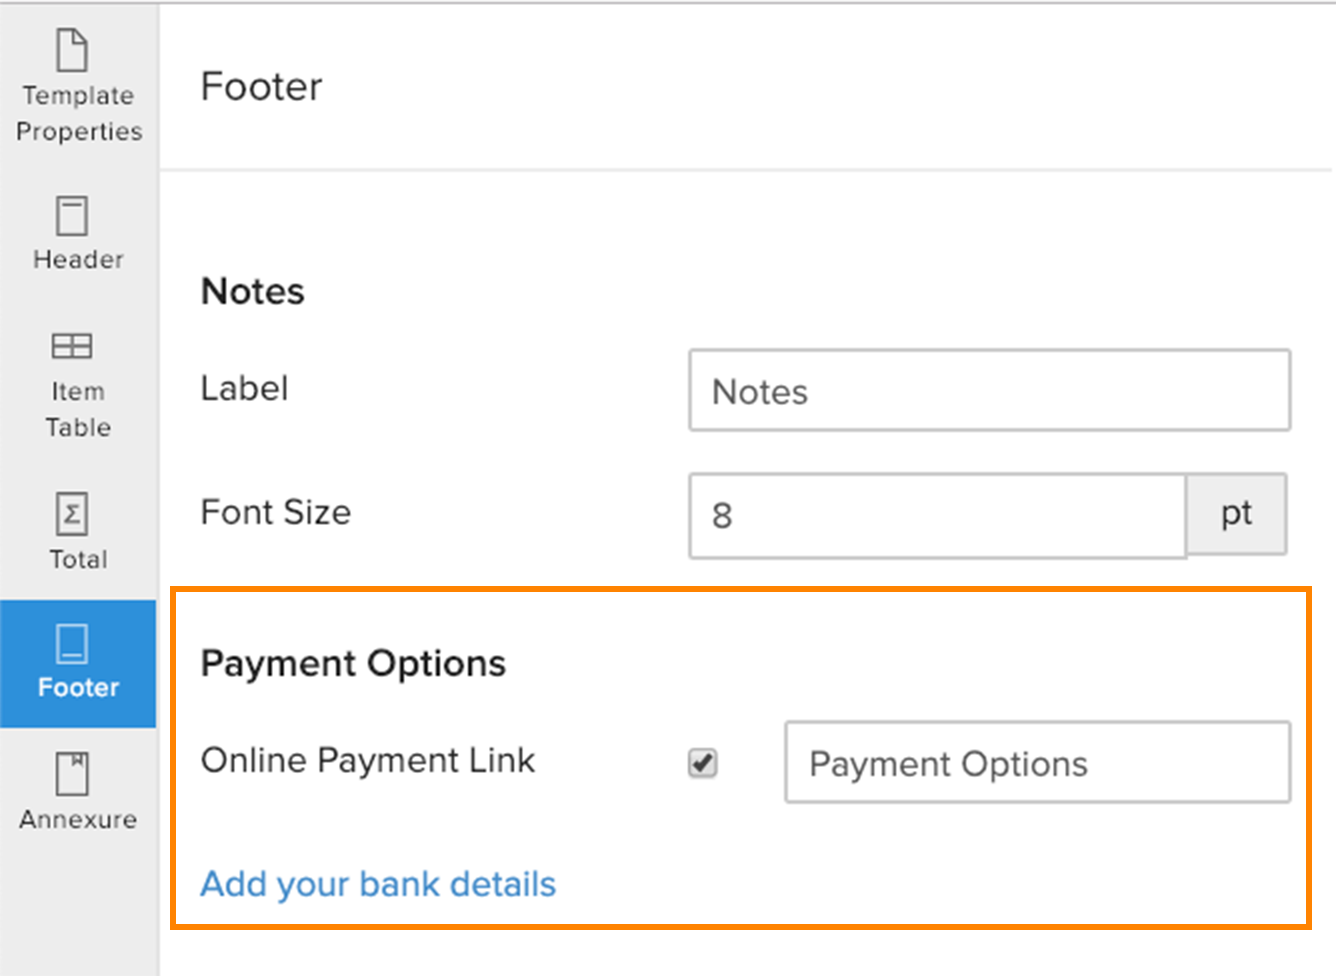
Task: Toggle the Online Payment Link checkbox
Action: coord(702,763)
